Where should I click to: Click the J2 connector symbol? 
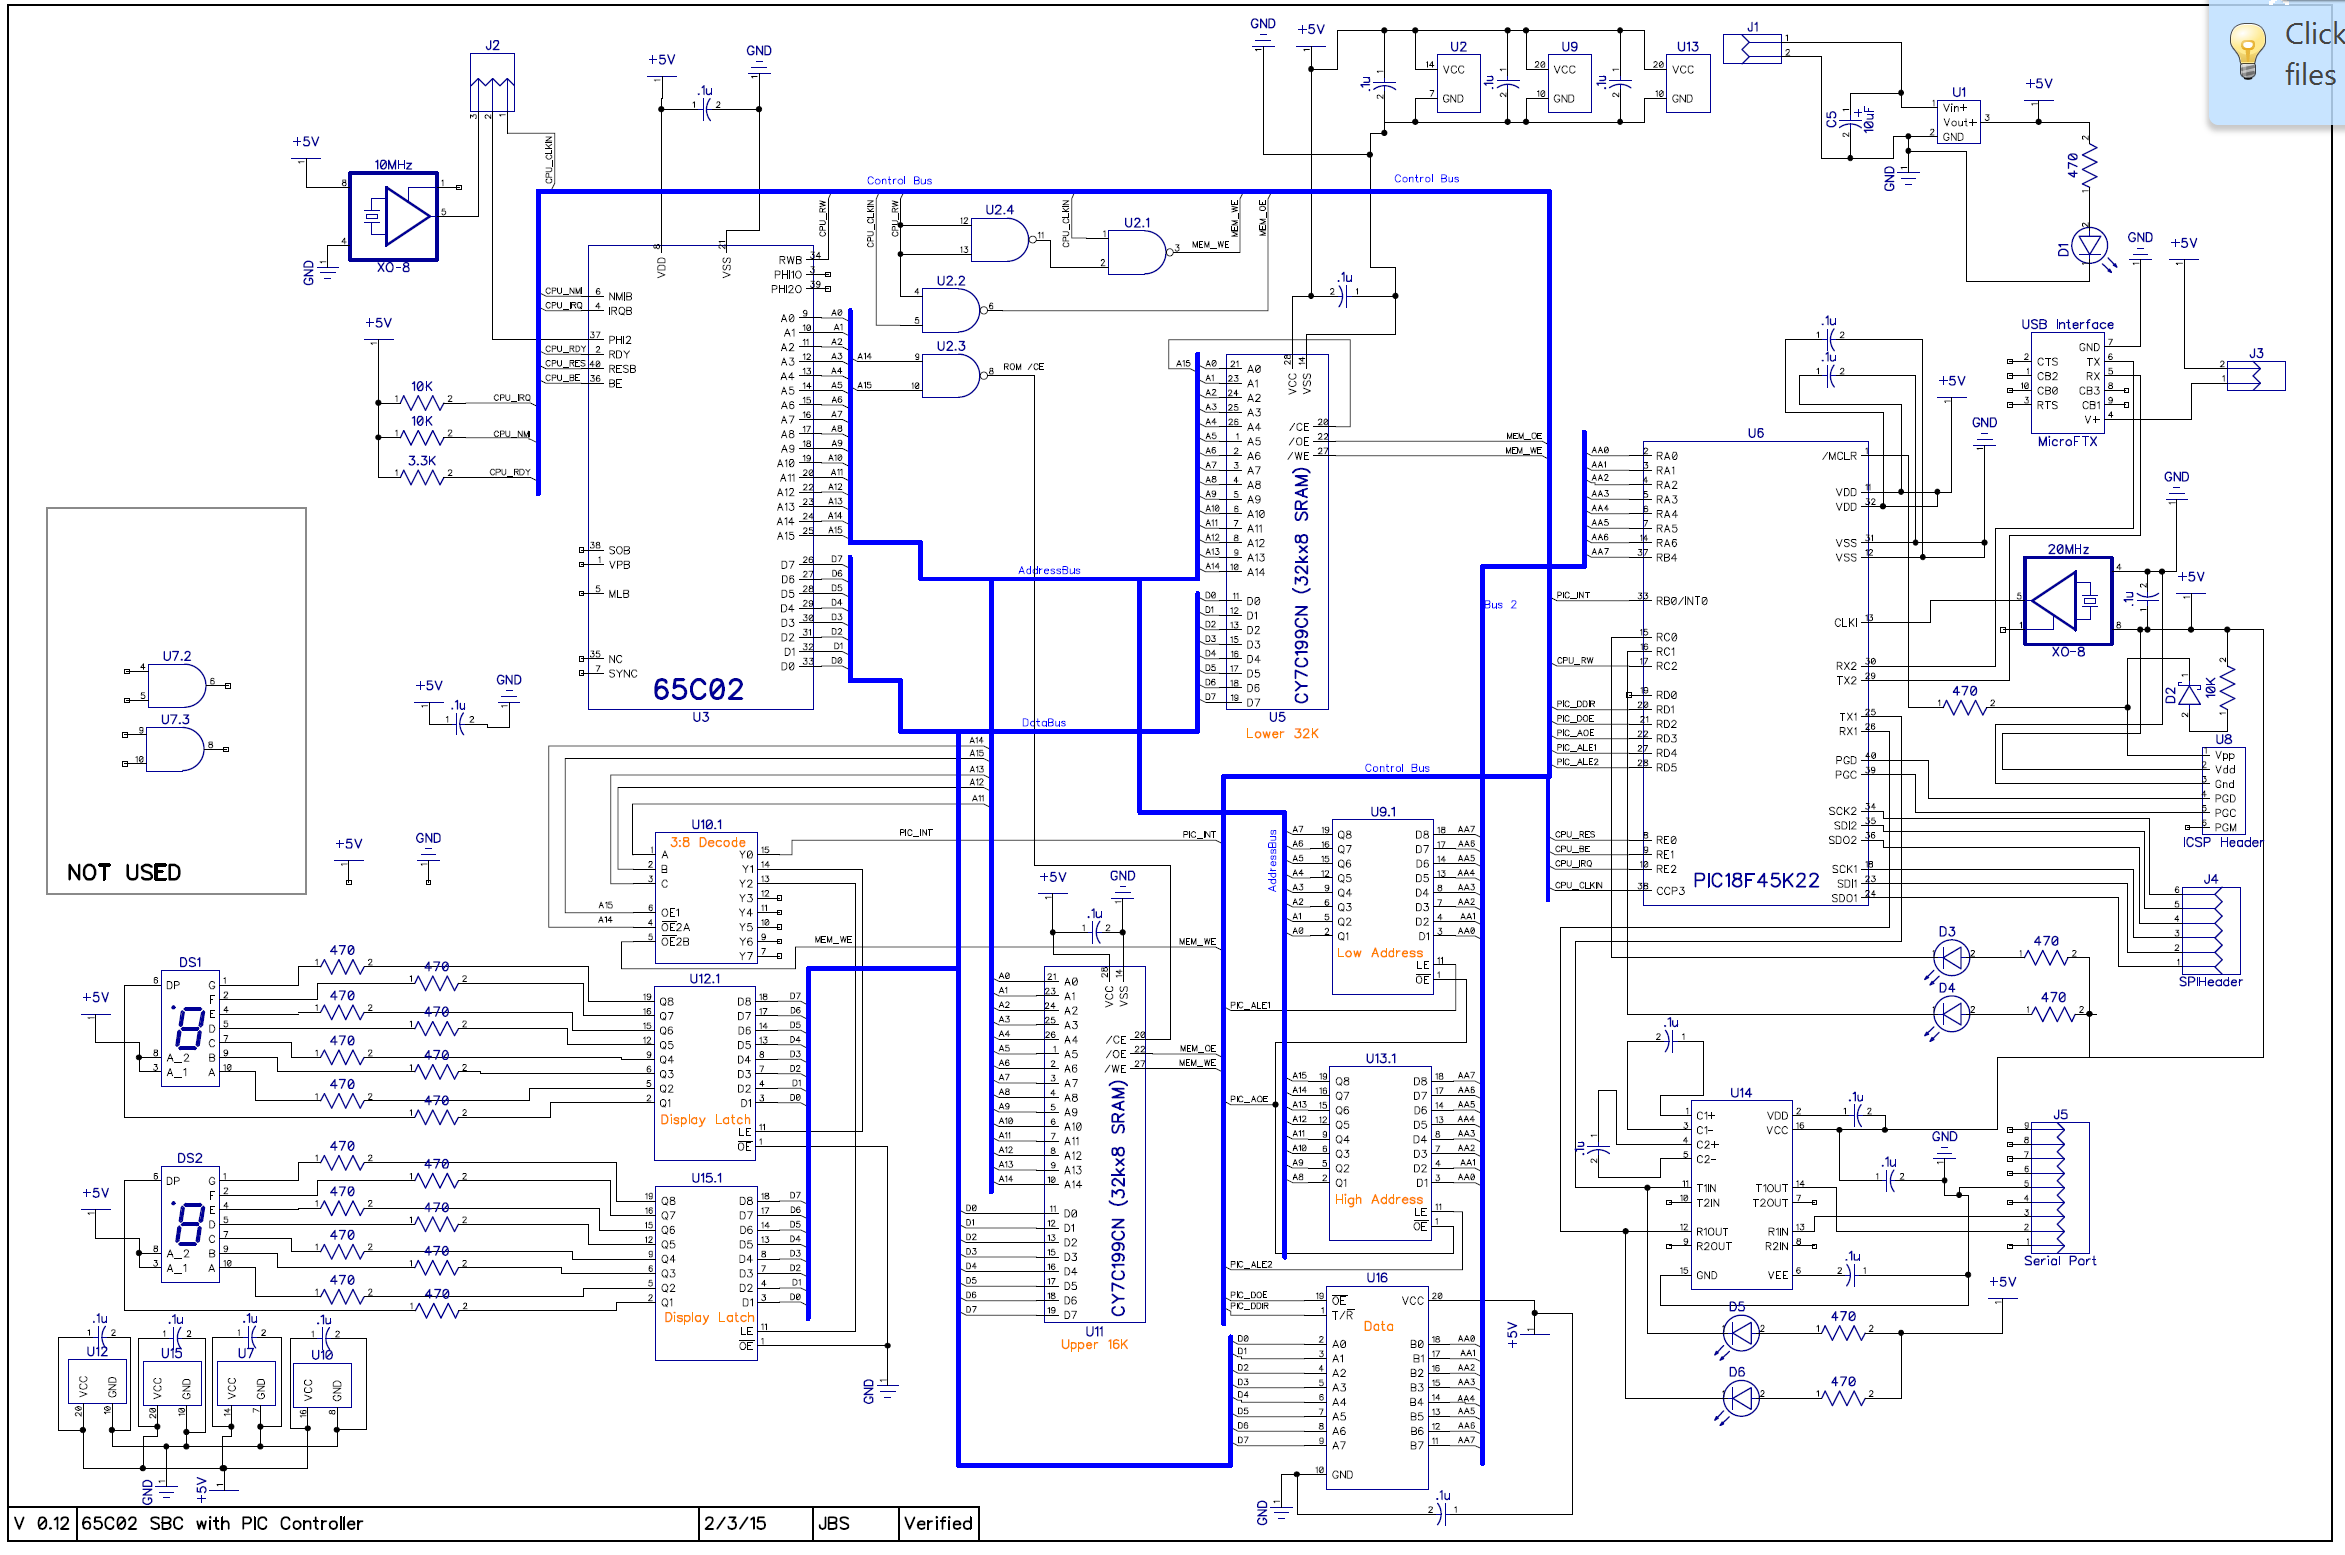point(492,82)
